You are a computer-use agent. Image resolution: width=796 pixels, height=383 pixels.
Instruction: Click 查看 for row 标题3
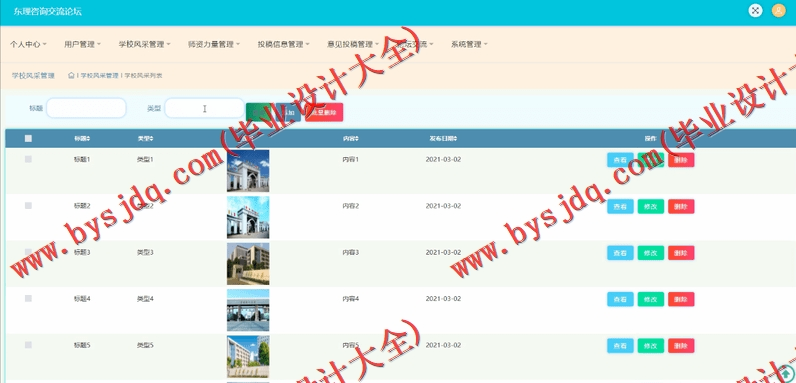coord(620,253)
